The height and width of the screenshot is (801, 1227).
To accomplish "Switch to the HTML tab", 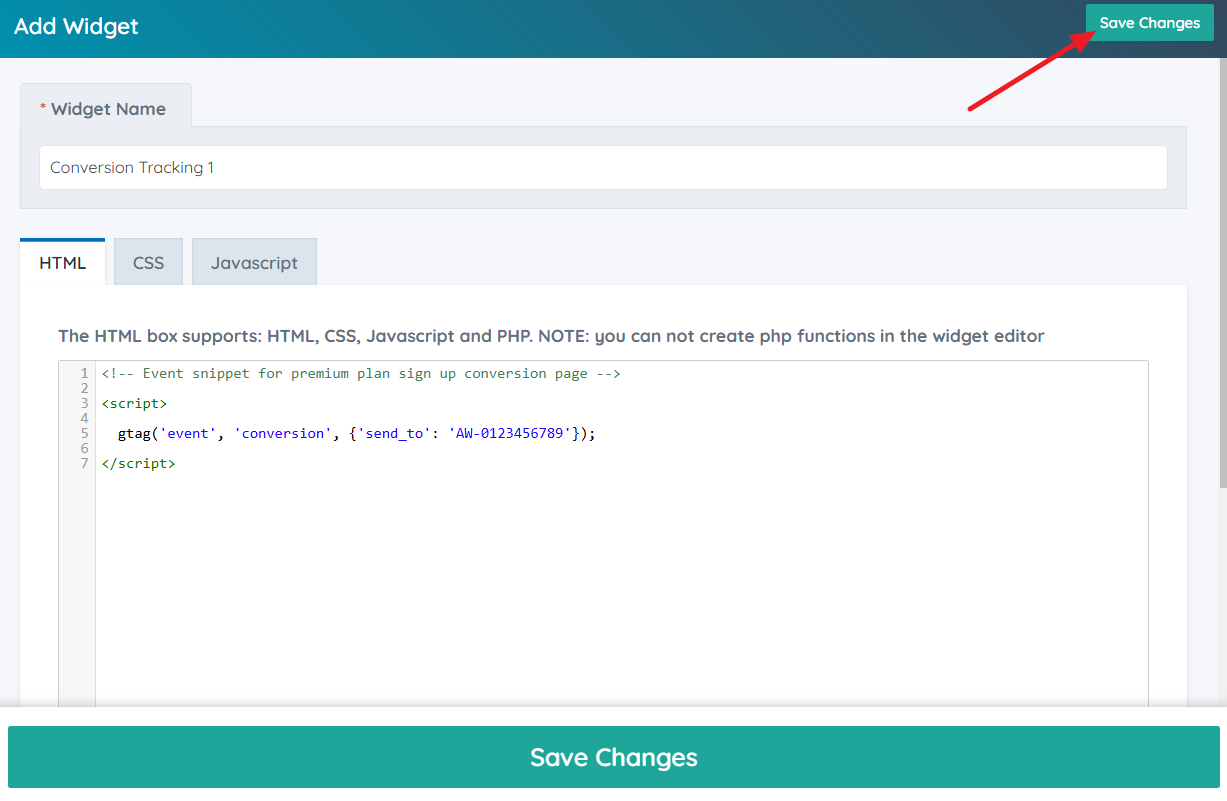I will tap(62, 263).
